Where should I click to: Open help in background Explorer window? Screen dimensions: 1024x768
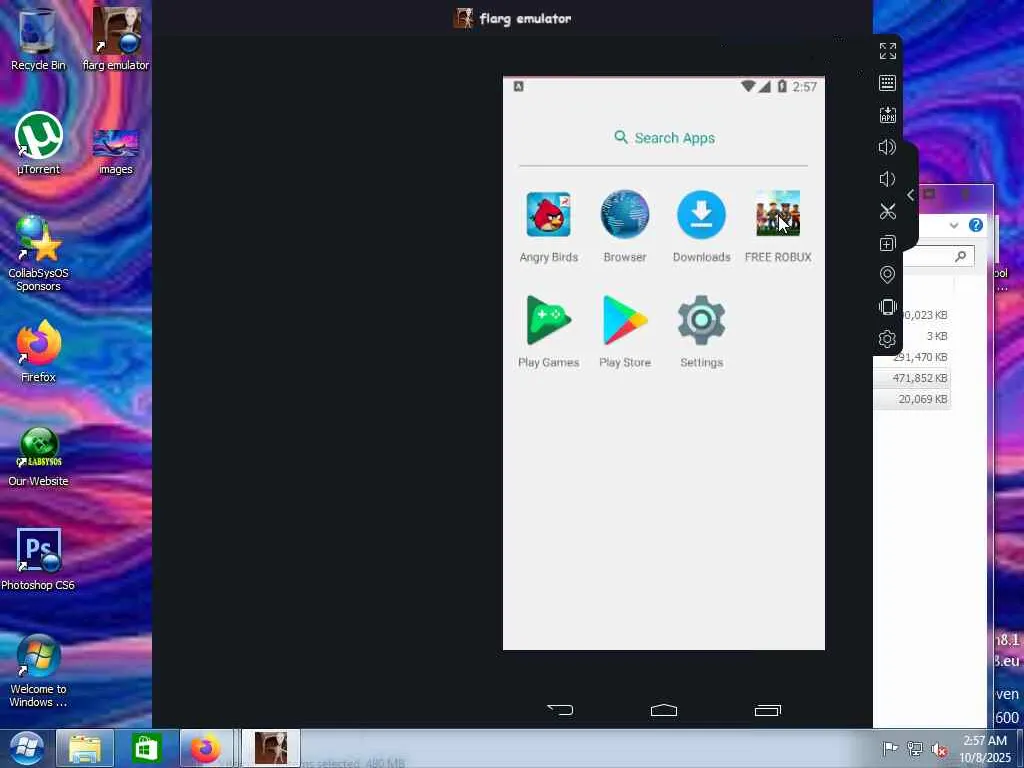tap(976, 225)
